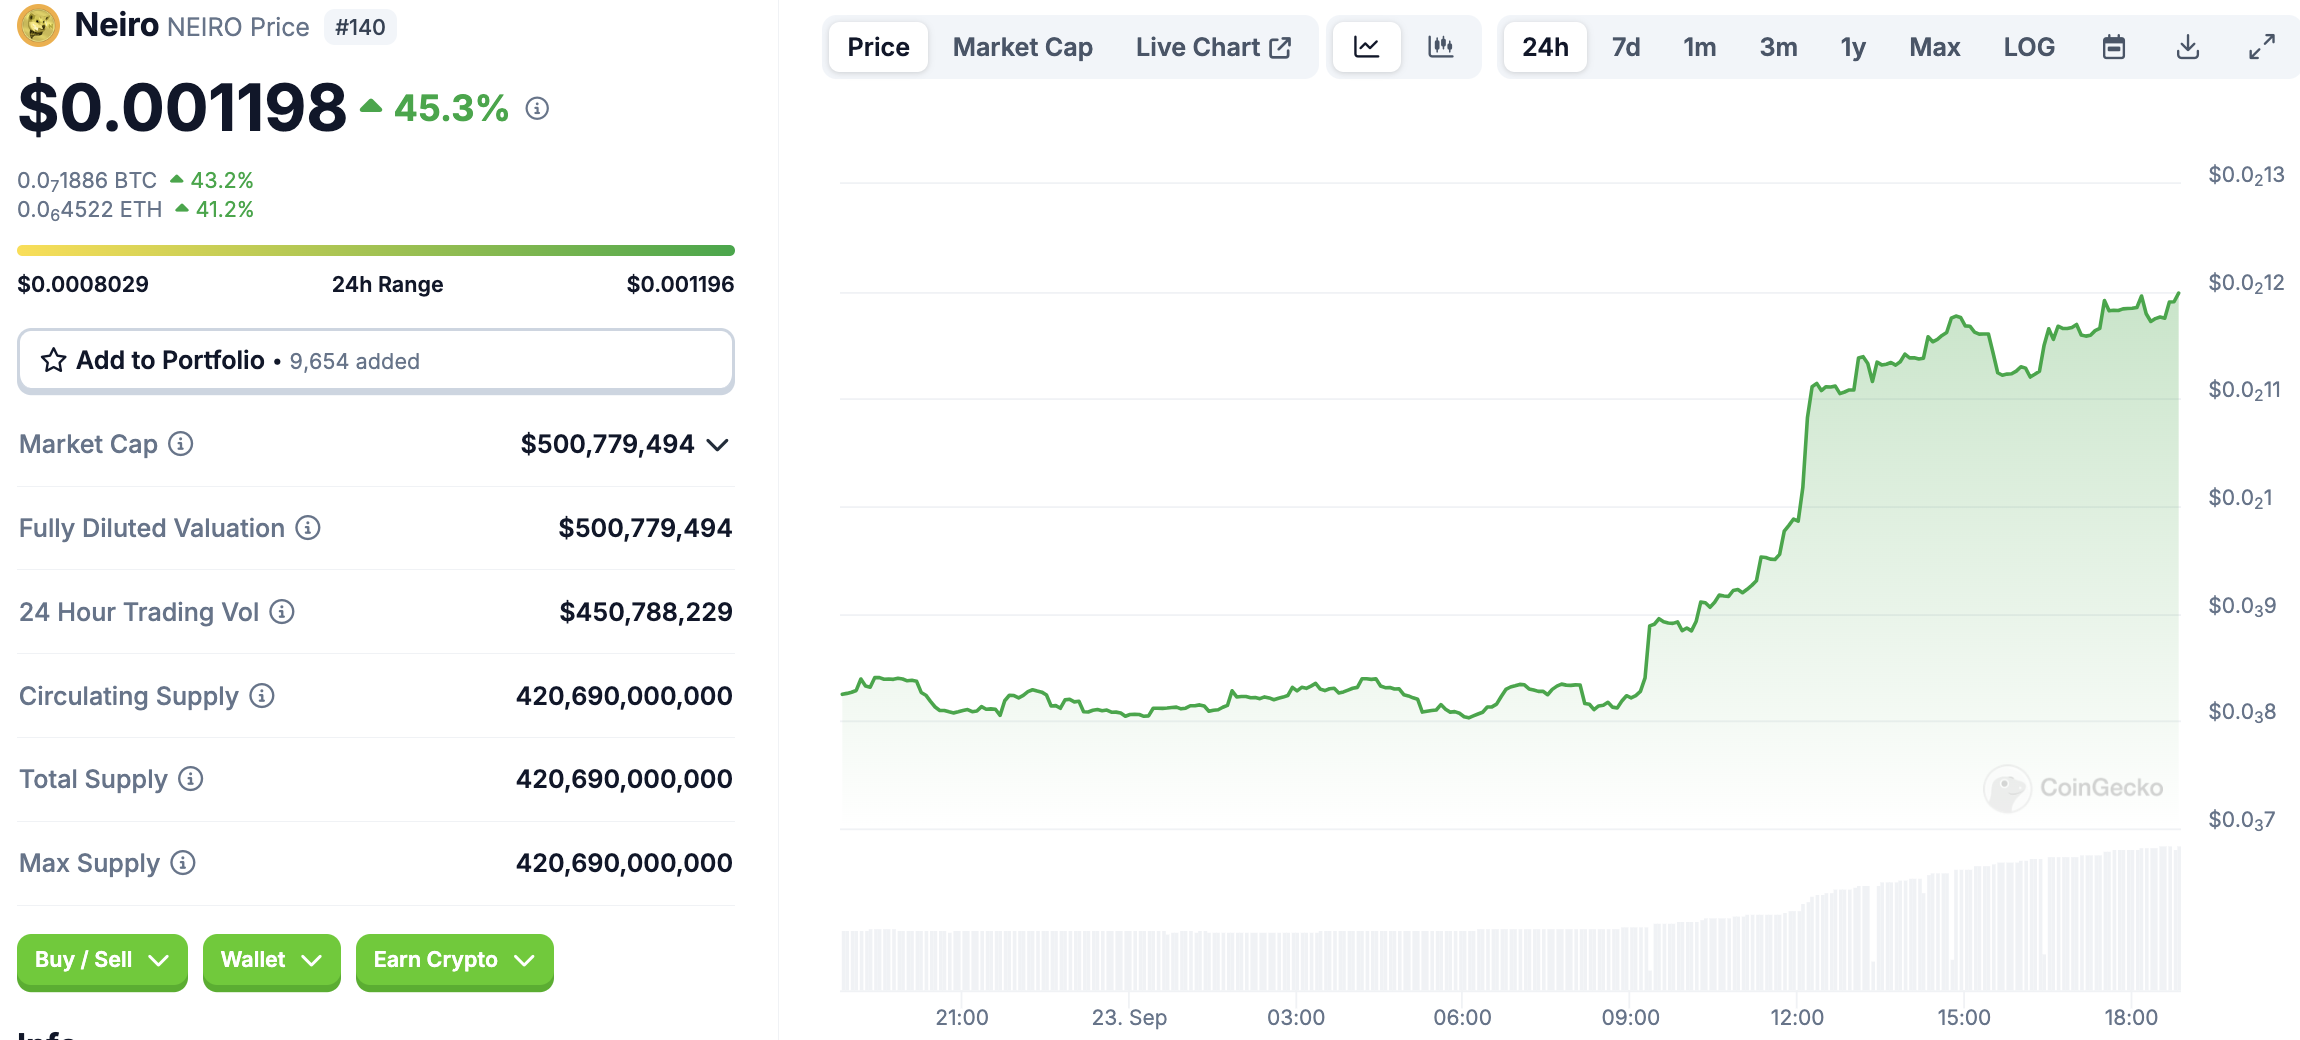Open the Buy / Sell dropdown

[102, 960]
